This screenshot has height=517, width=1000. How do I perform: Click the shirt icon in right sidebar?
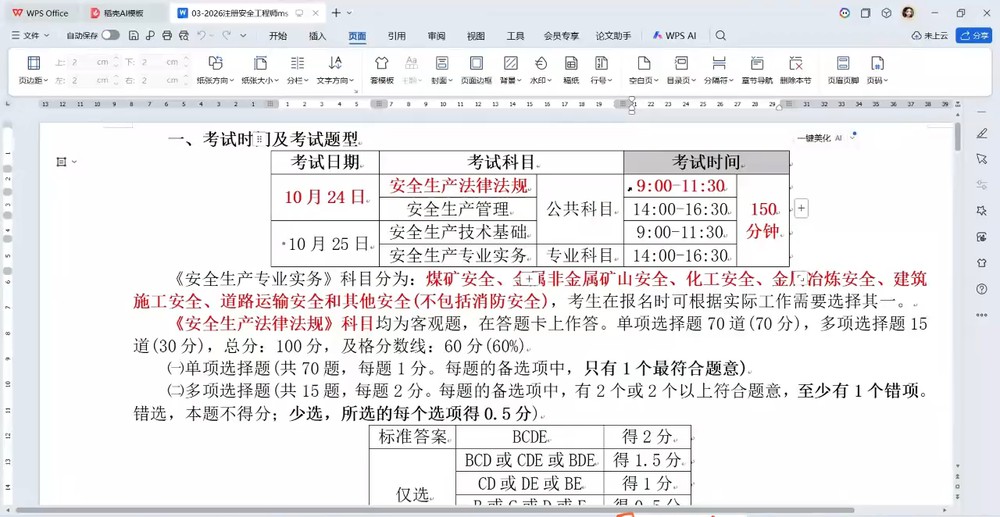pos(982,263)
